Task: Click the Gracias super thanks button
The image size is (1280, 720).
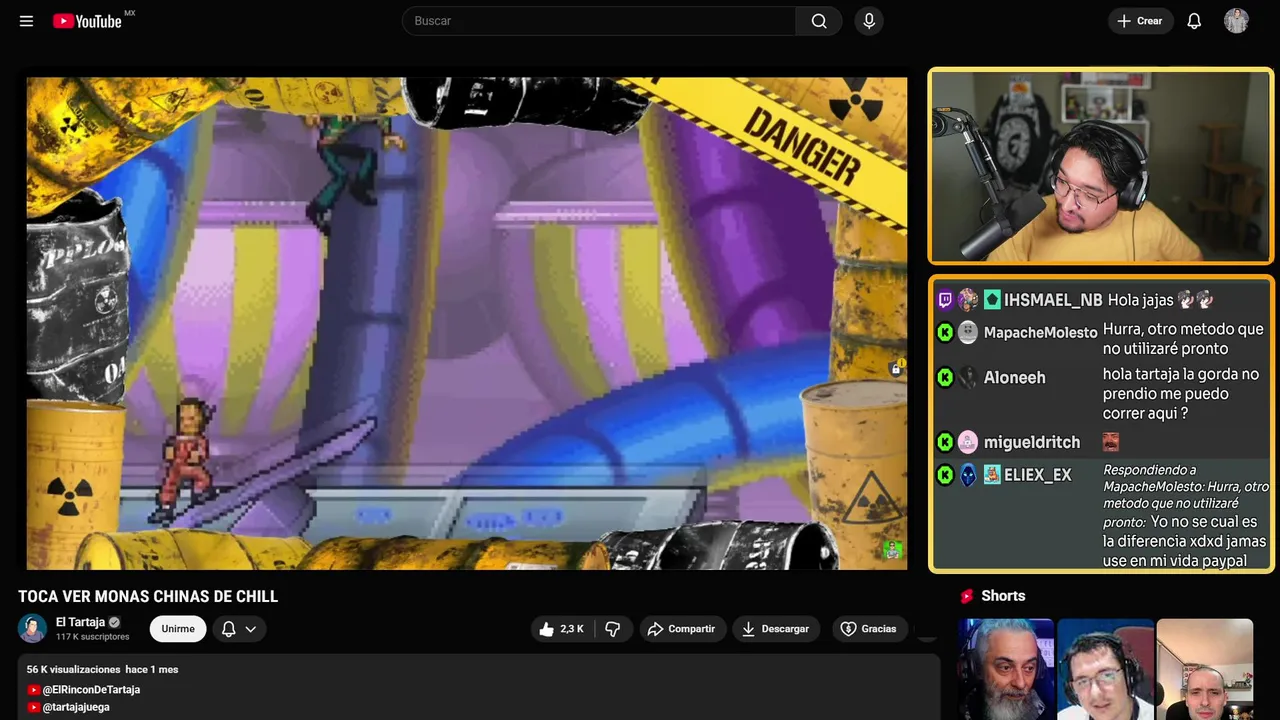Action: point(868,629)
